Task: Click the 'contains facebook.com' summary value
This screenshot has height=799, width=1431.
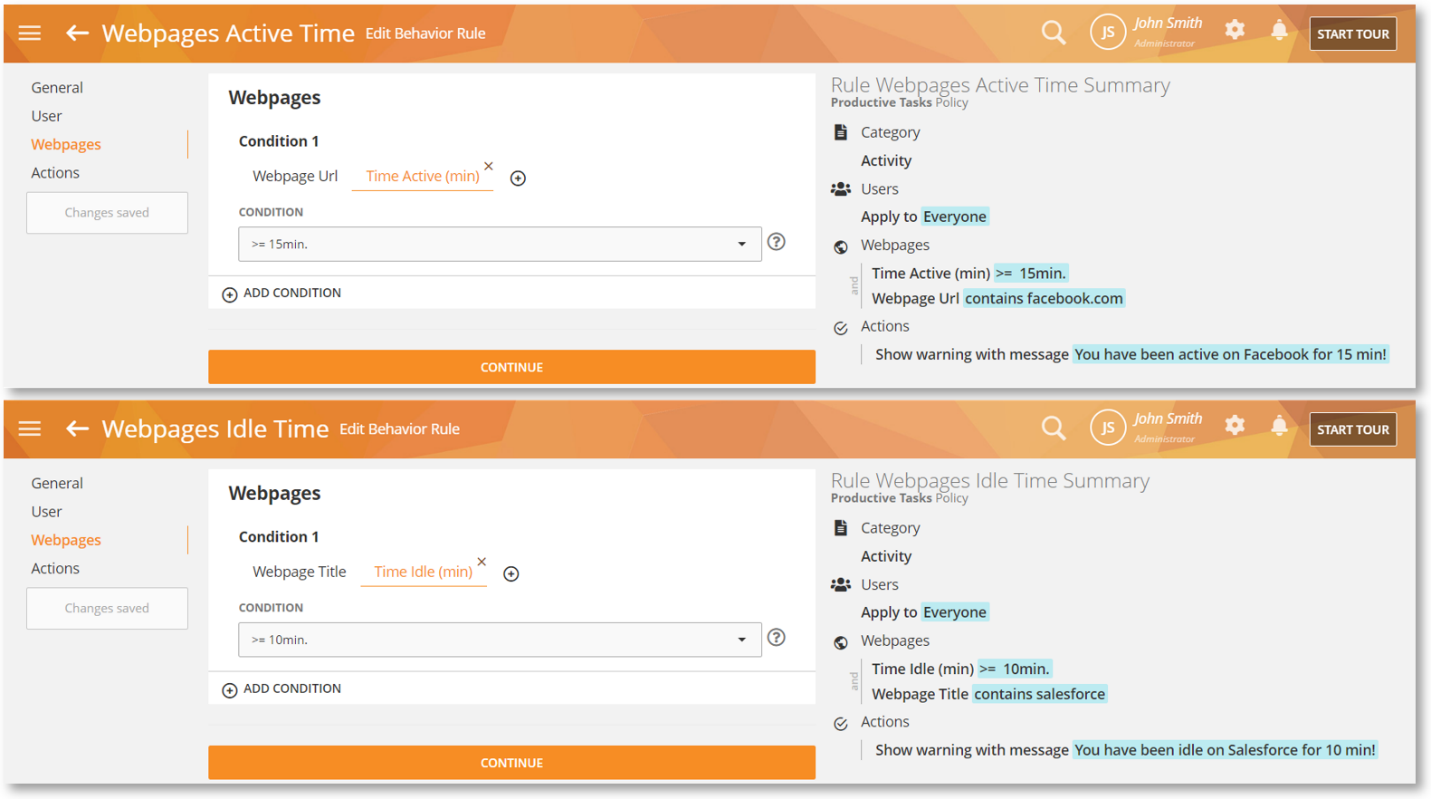Action: [x=1044, y=298]
